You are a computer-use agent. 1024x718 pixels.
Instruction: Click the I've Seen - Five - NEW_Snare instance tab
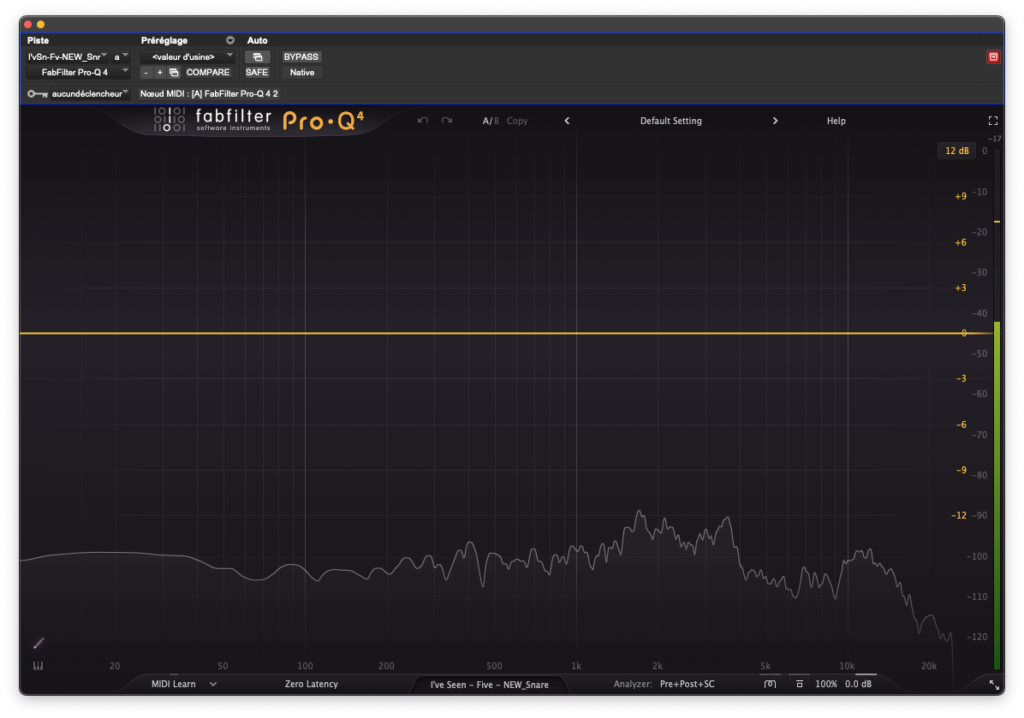point(489,685)
